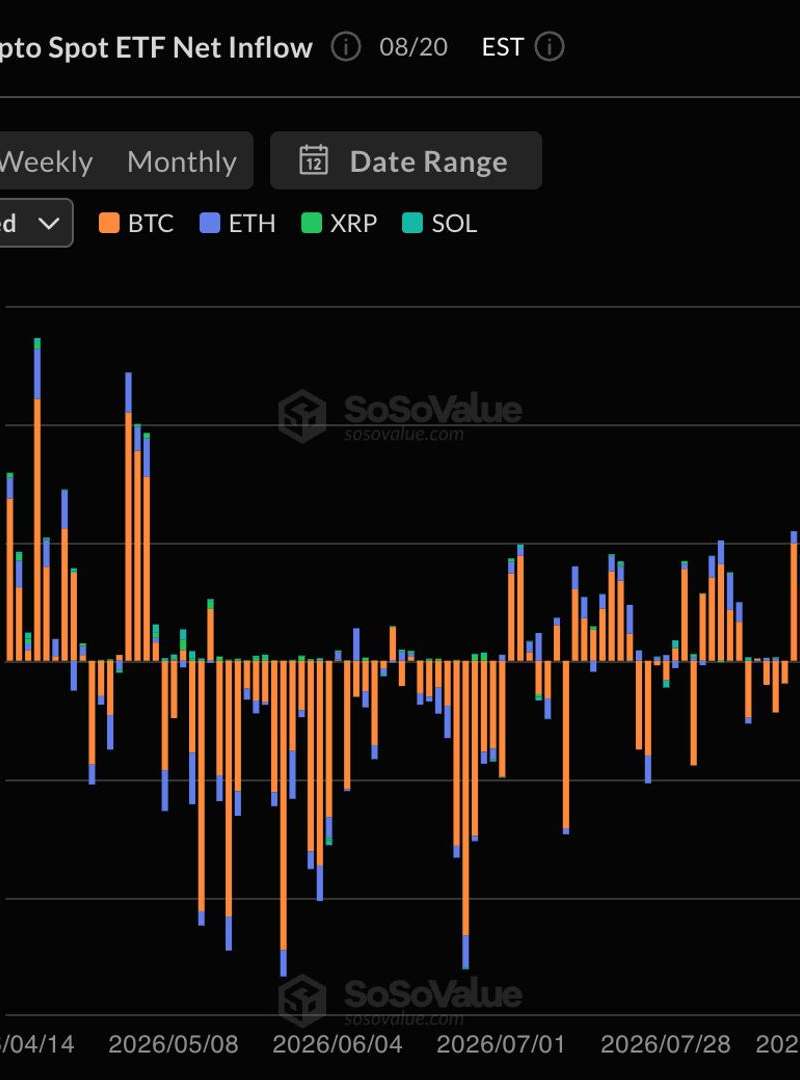Click 2026/05/08 axis label
800x1080 pixels.
pos(174,1044)
